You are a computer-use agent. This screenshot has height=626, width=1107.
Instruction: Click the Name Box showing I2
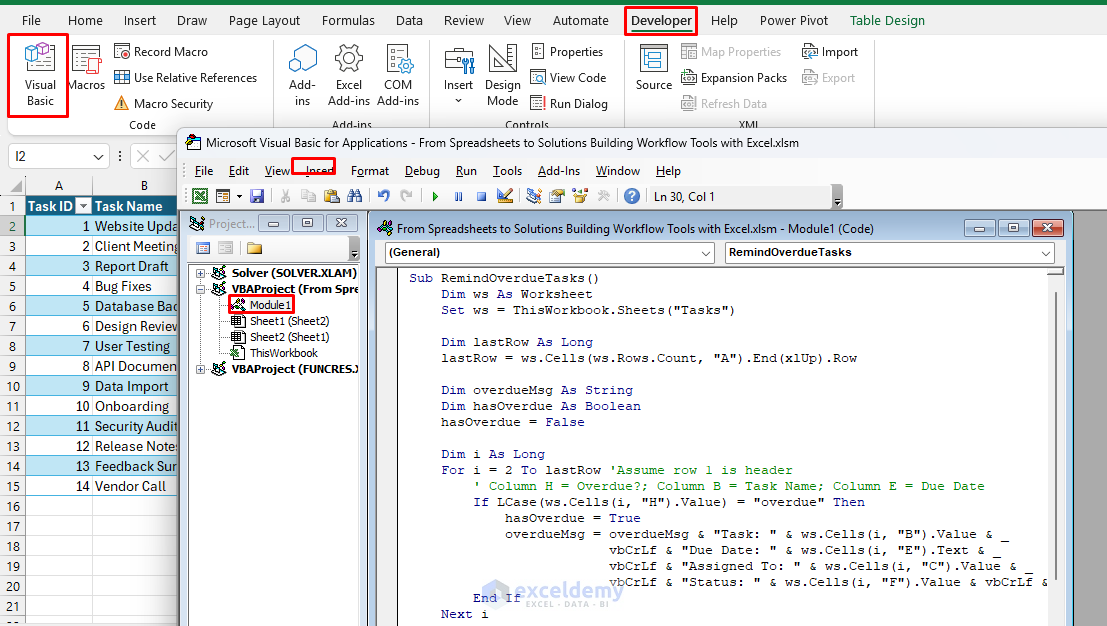coord(49,157)
